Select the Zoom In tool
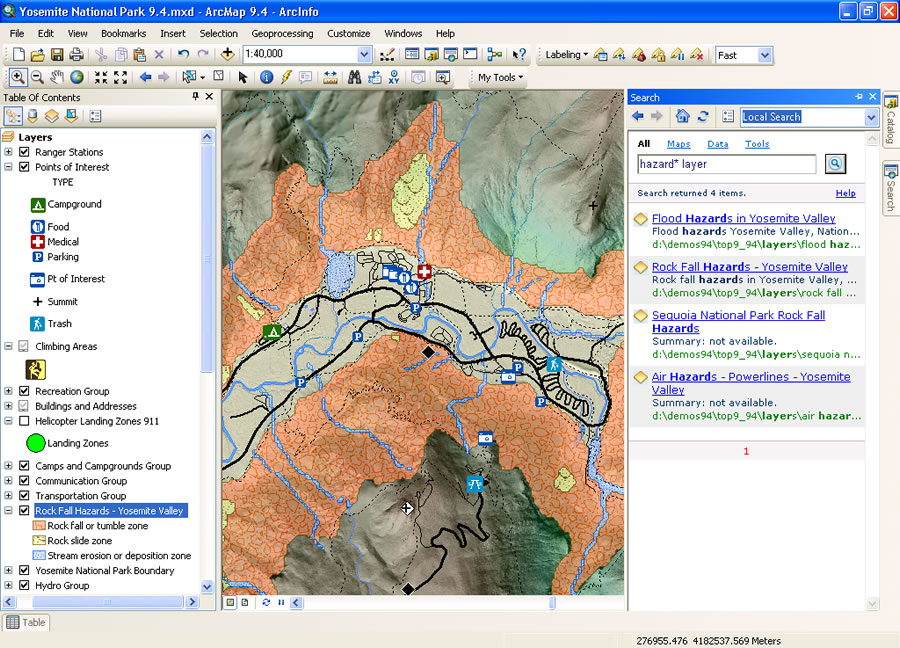Screen dimensions: 900x648 18,77
